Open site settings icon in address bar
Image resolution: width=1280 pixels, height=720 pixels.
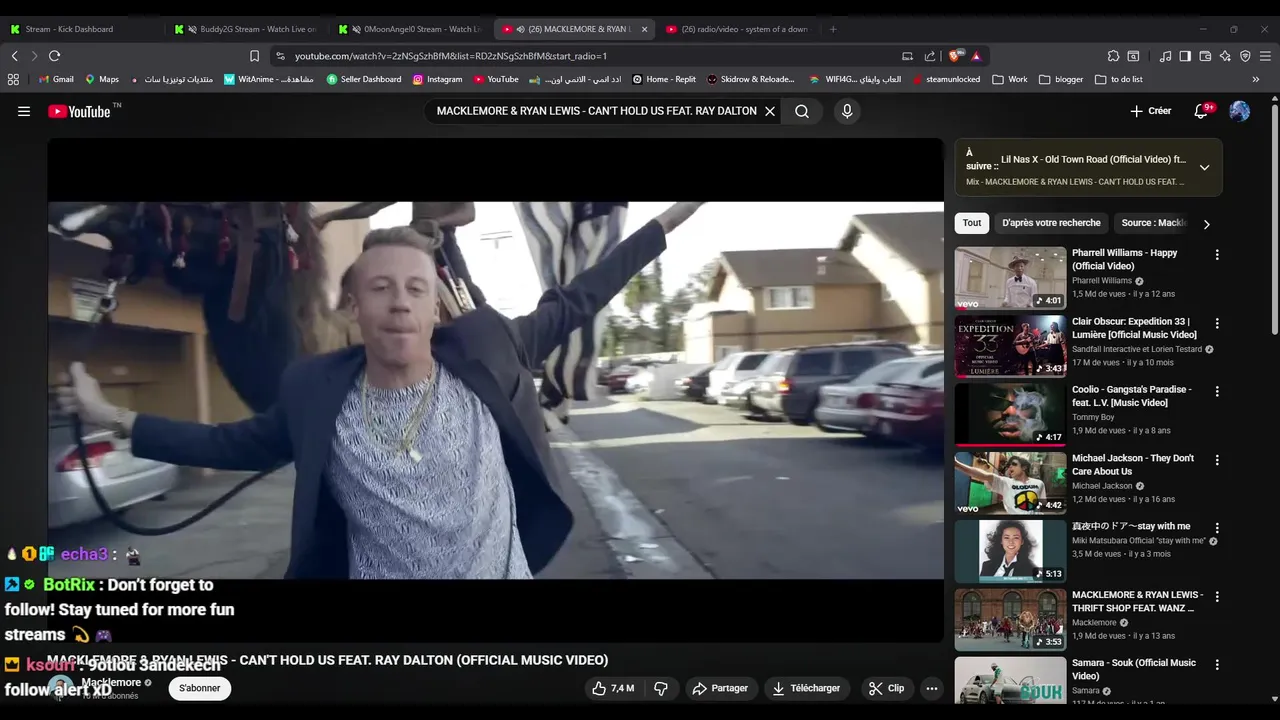(280, 56)
